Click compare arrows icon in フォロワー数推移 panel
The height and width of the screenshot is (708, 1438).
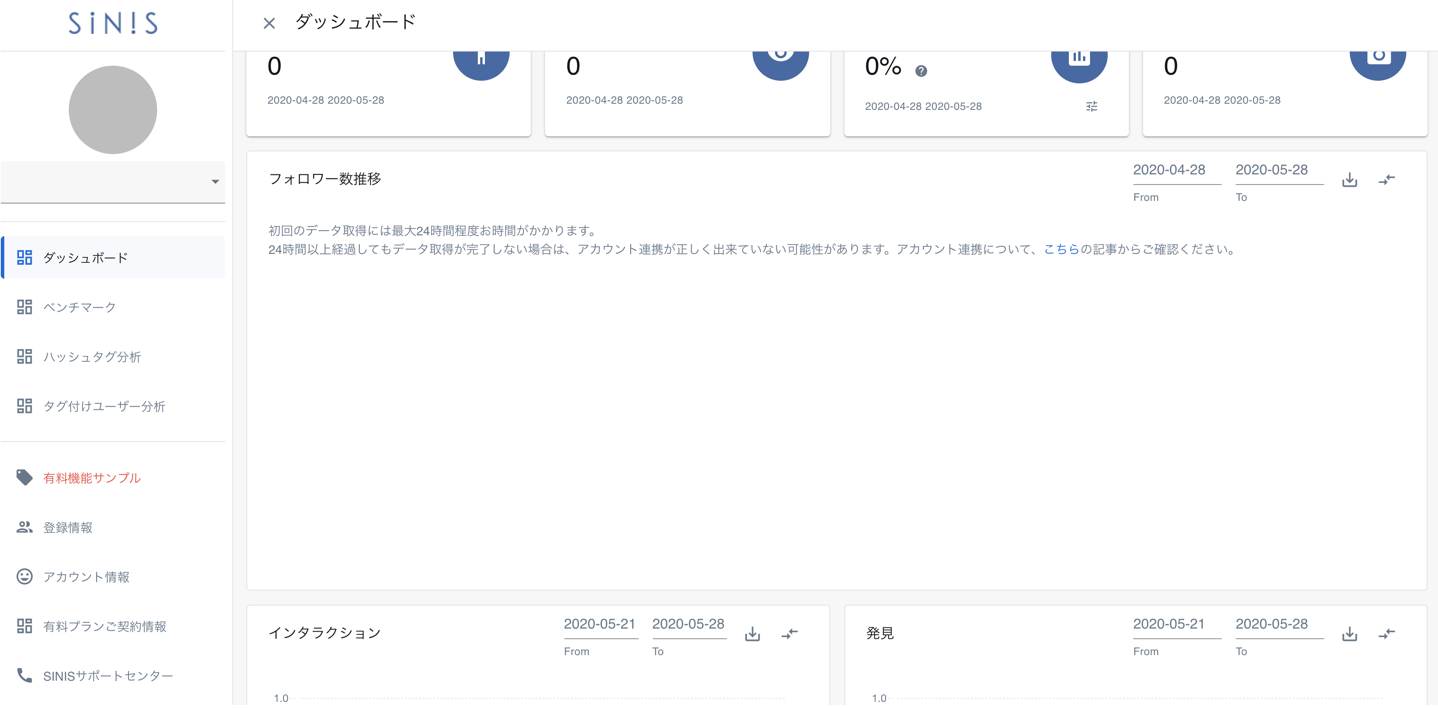click(x=1386, y=180)
